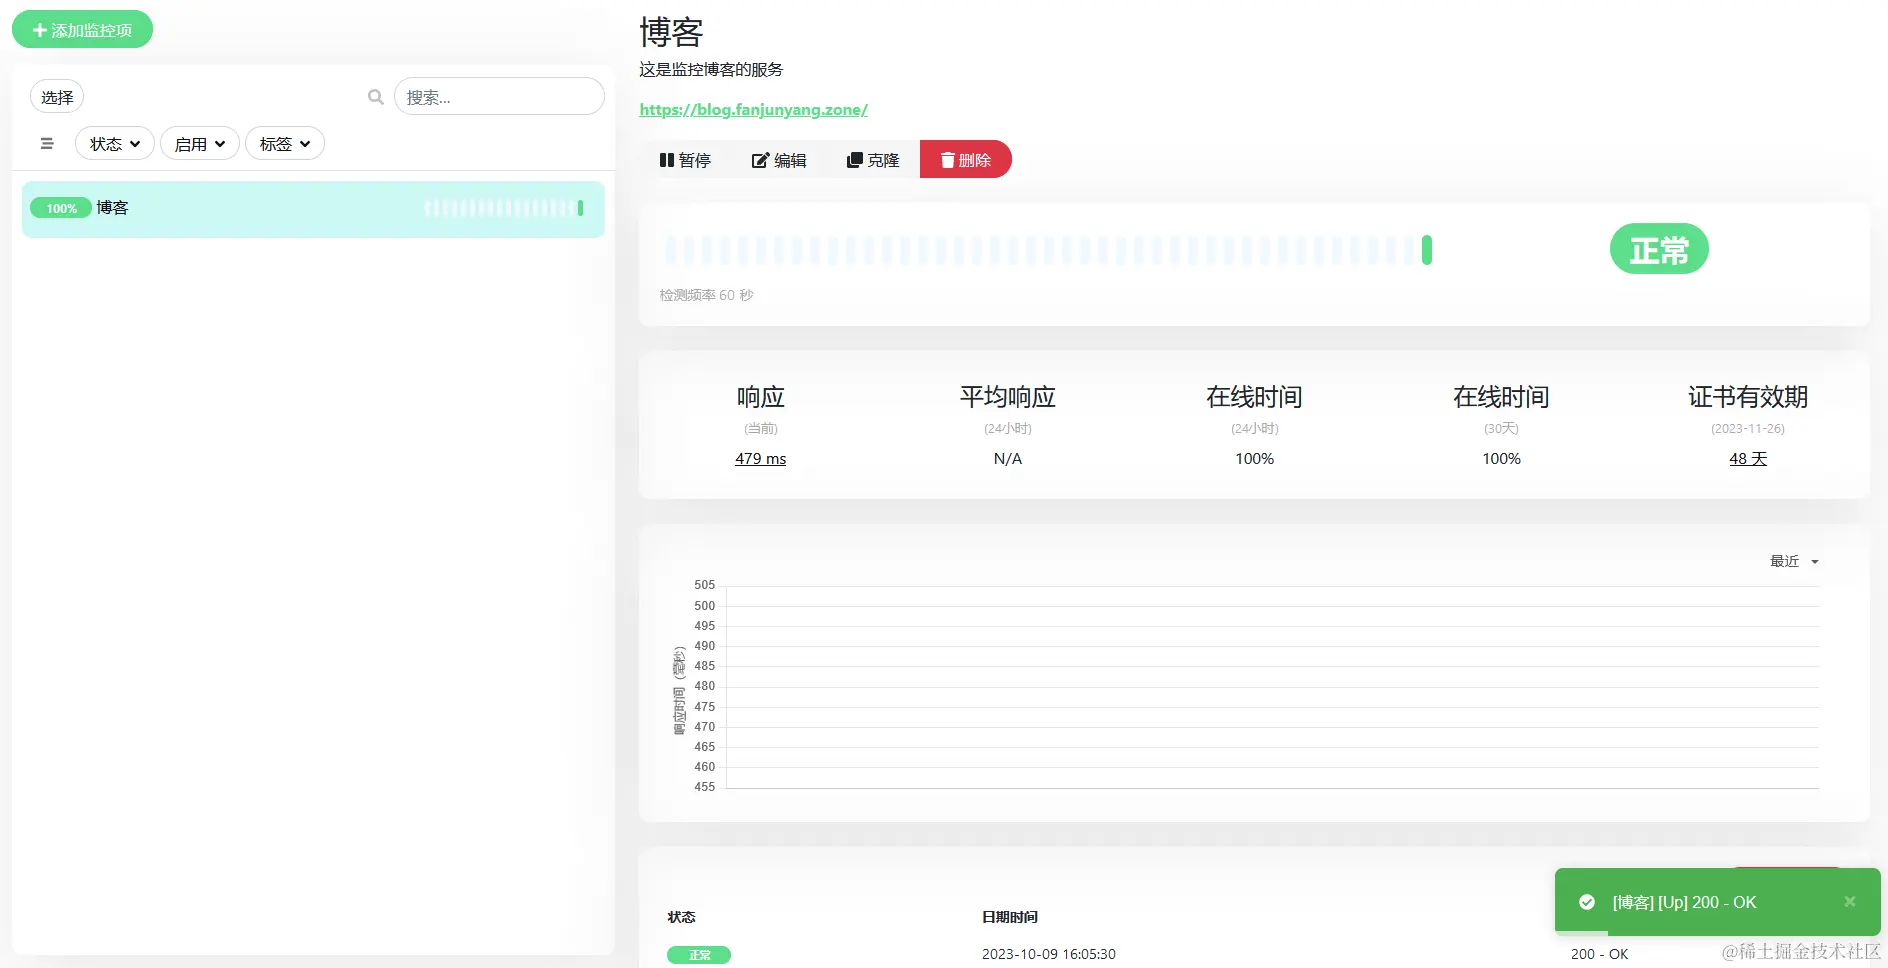This screenshot has height=968, width=1888.
Task: Edit the monitor with 编辑 button
Action: pos(779,160)
